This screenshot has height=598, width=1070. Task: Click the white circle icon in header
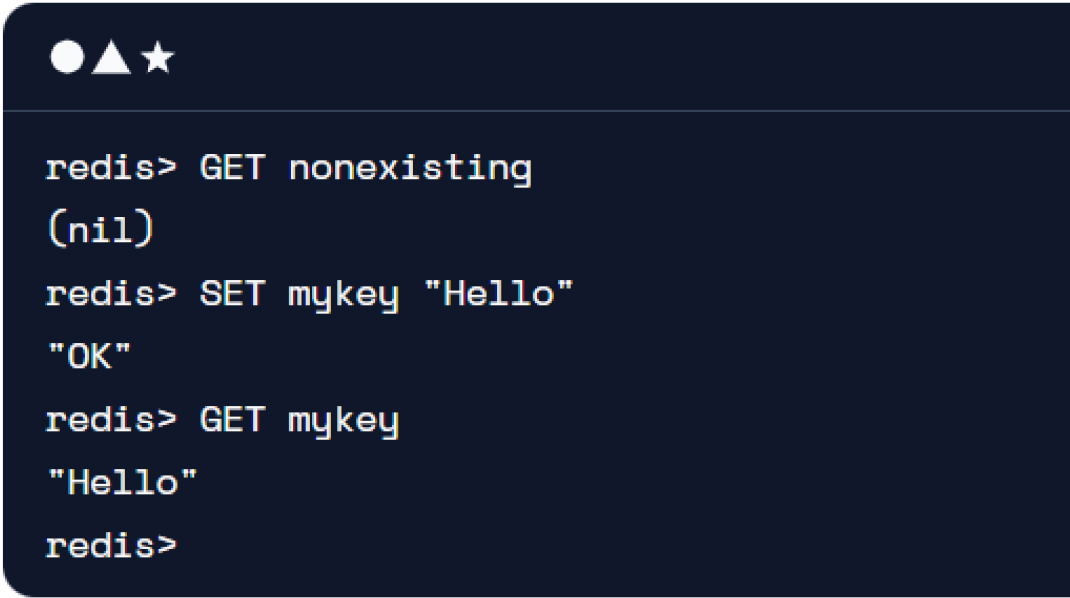[x=67, y=57]
